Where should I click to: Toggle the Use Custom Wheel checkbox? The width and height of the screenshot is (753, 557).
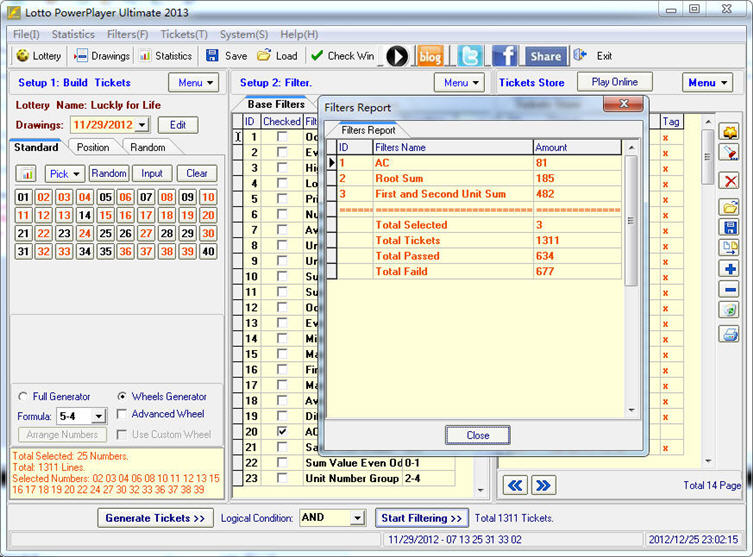122,435
